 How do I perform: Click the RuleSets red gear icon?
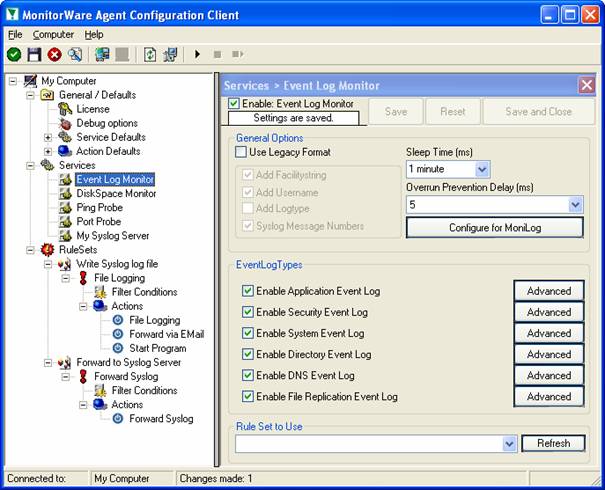(x=47, y=250)
